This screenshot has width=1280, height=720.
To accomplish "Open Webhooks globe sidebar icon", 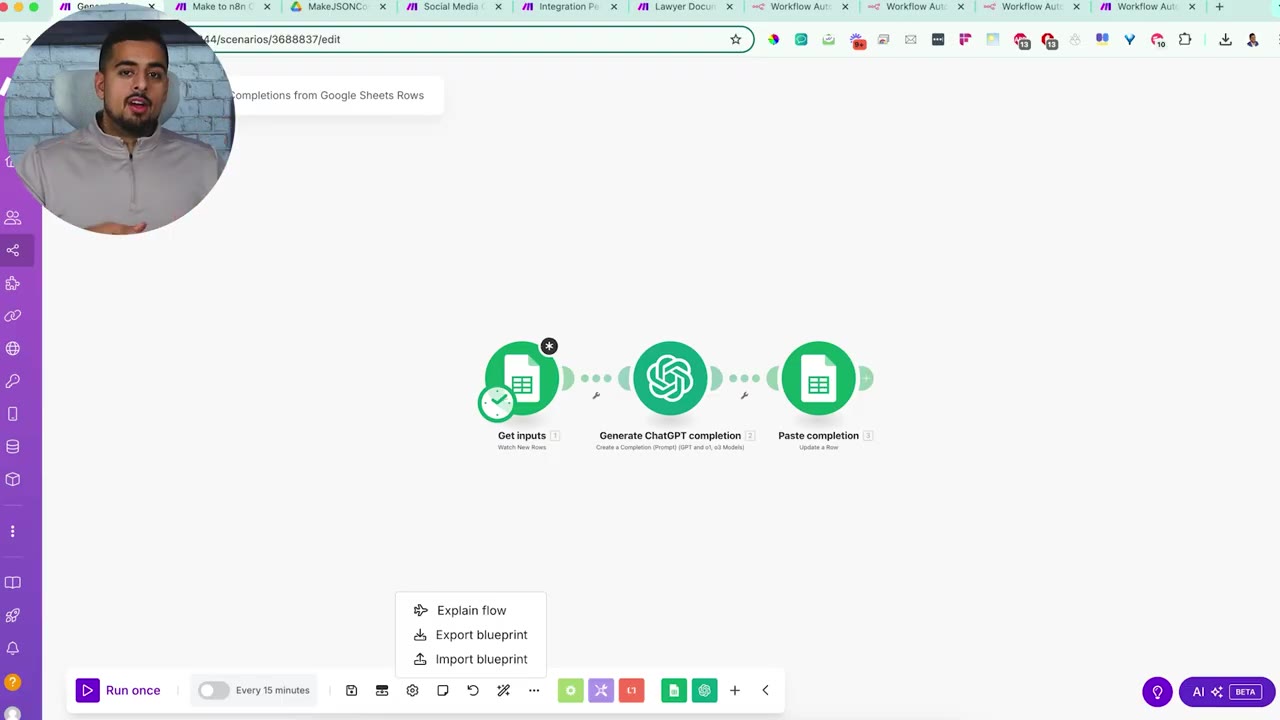I will (13, 349).
